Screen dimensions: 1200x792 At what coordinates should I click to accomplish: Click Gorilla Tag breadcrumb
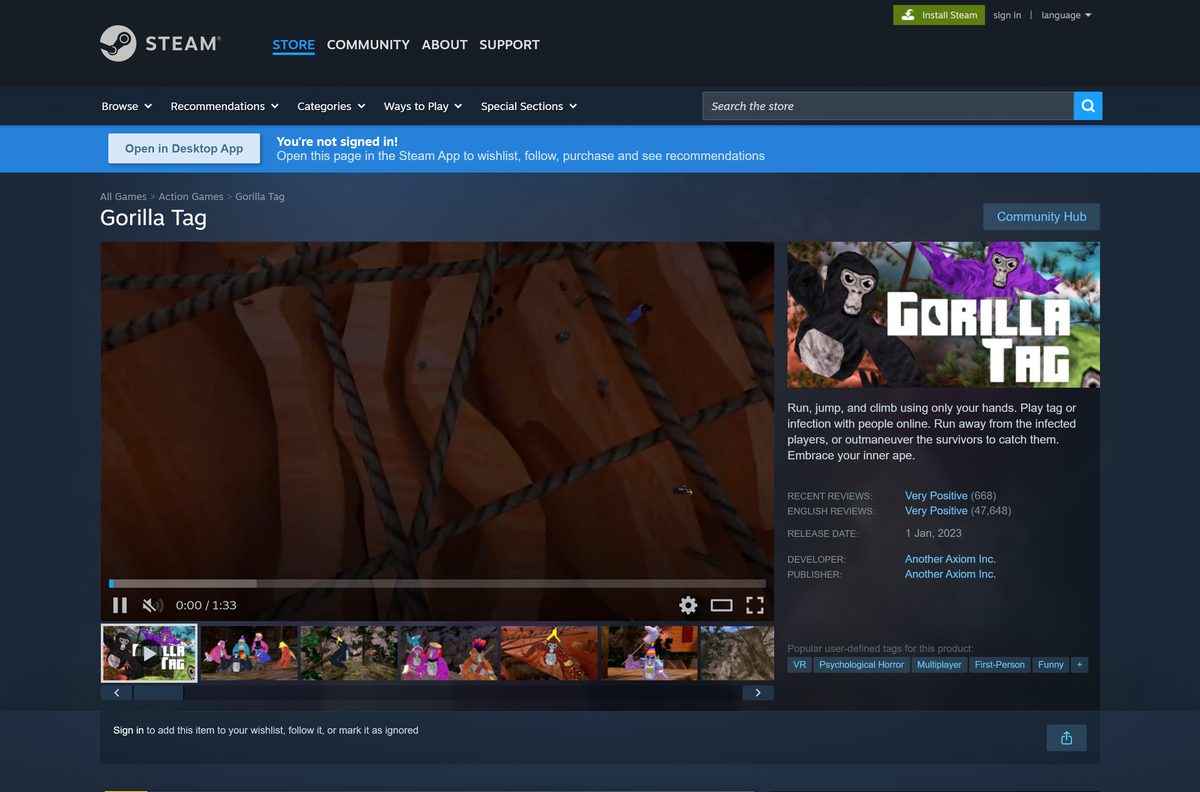coord(260,197)
